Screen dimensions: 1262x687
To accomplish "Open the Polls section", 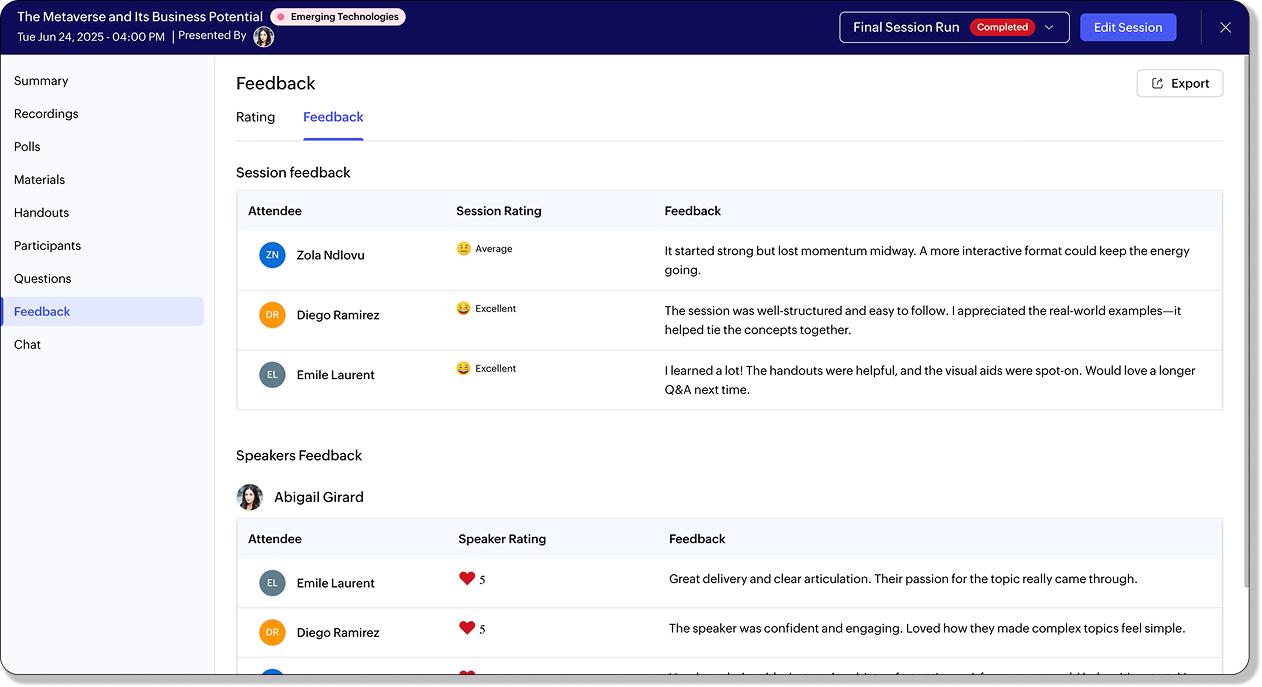I will pyautogui.click(x=27, y=147).
